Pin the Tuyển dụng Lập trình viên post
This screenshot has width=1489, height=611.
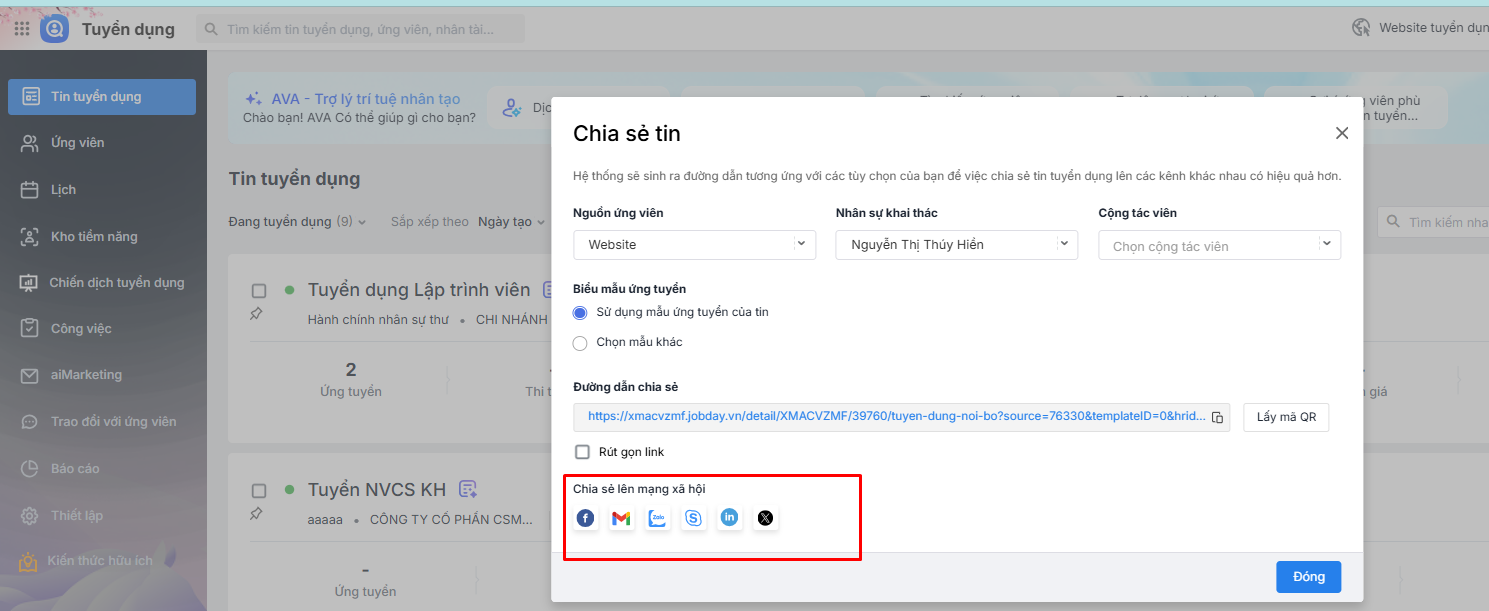click(x=256, y=314)
